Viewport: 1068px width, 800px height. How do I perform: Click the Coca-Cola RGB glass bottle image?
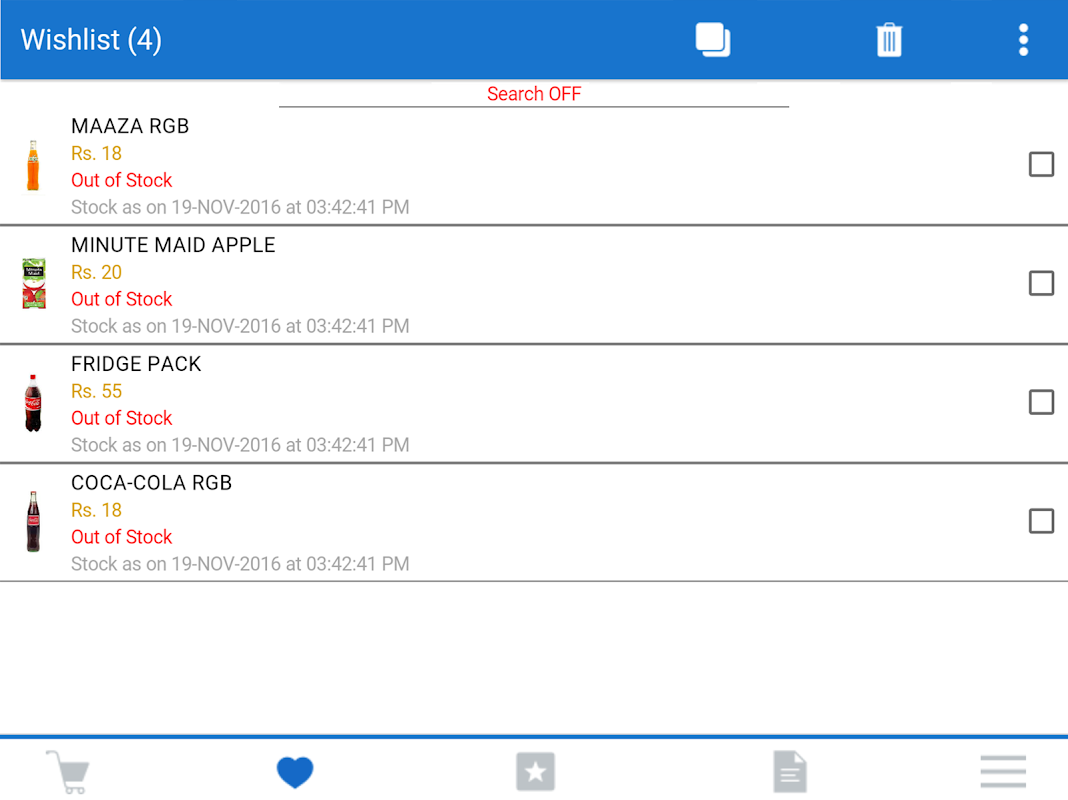pos(33,522)
